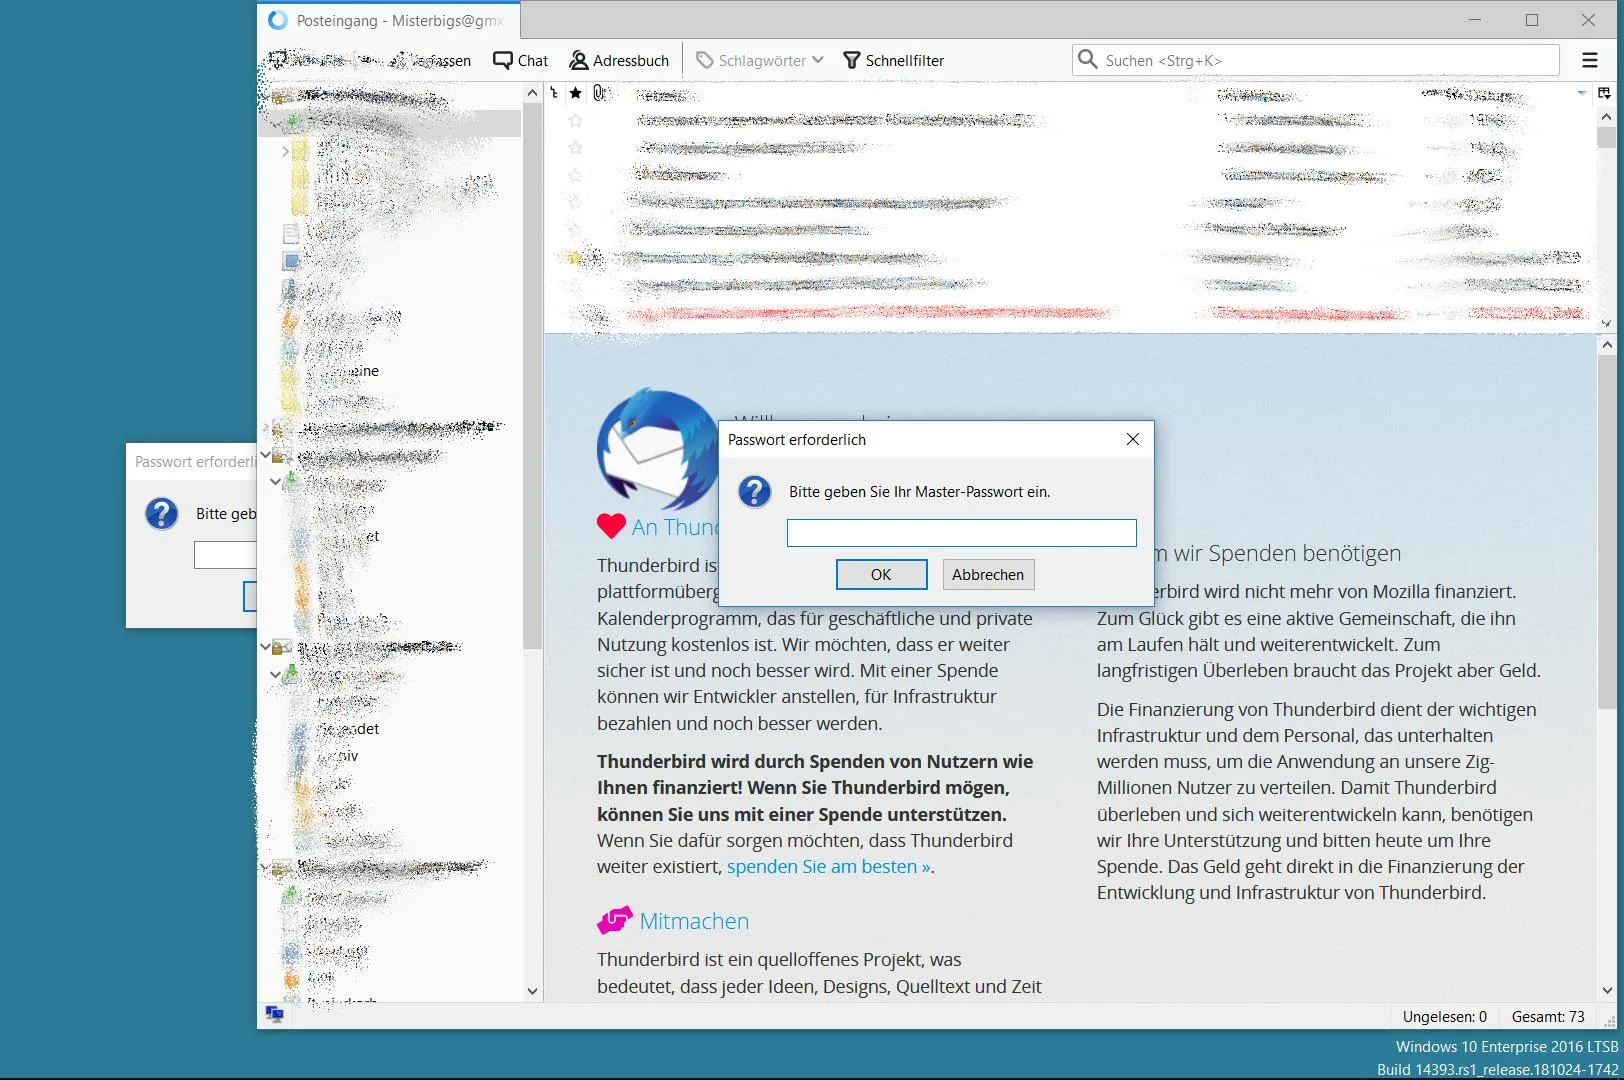Click the red heart icon
This screenshot has height=1080, width=1624.
tap(611, 526)
